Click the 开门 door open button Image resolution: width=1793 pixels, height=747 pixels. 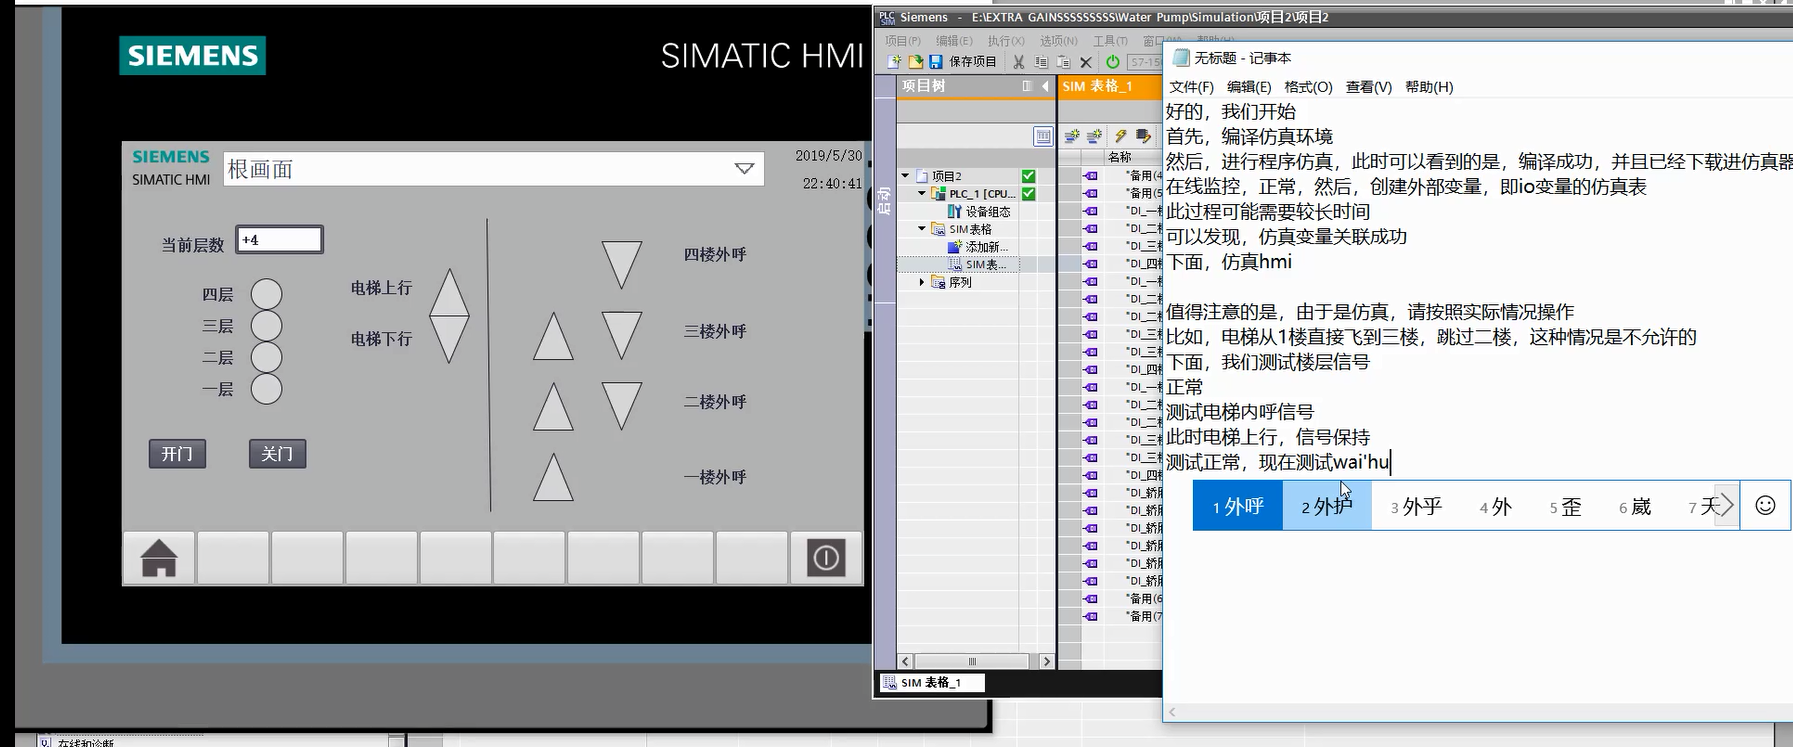(x=178, y=454)
